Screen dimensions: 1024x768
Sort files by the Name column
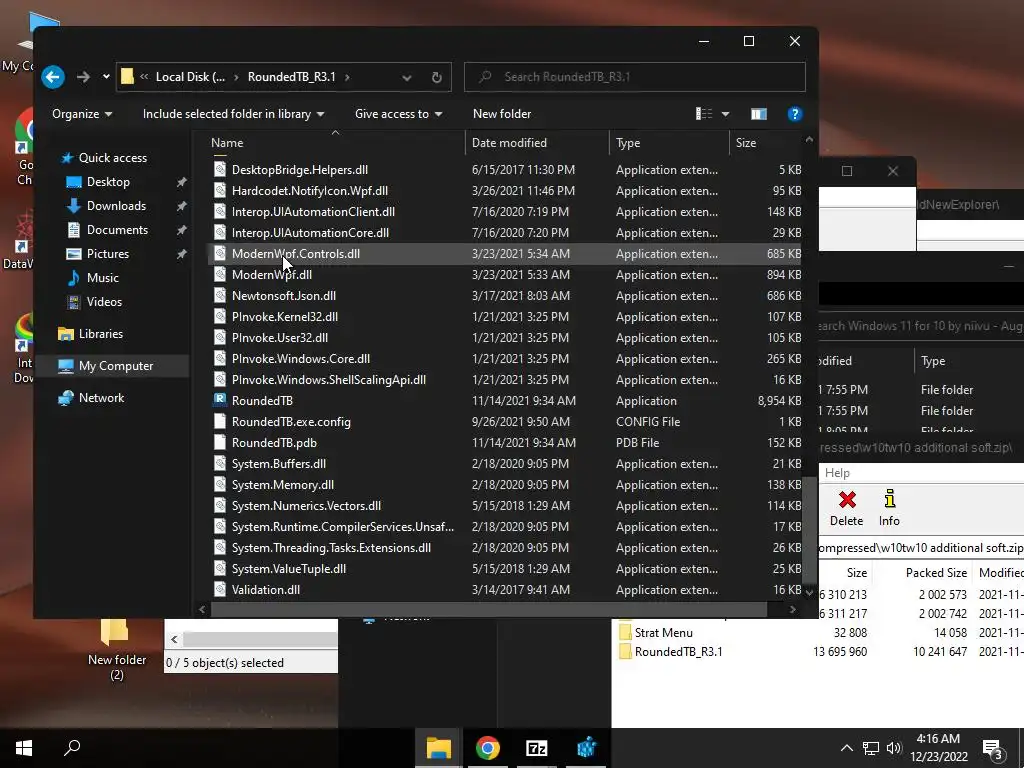[x=335, y=142]
